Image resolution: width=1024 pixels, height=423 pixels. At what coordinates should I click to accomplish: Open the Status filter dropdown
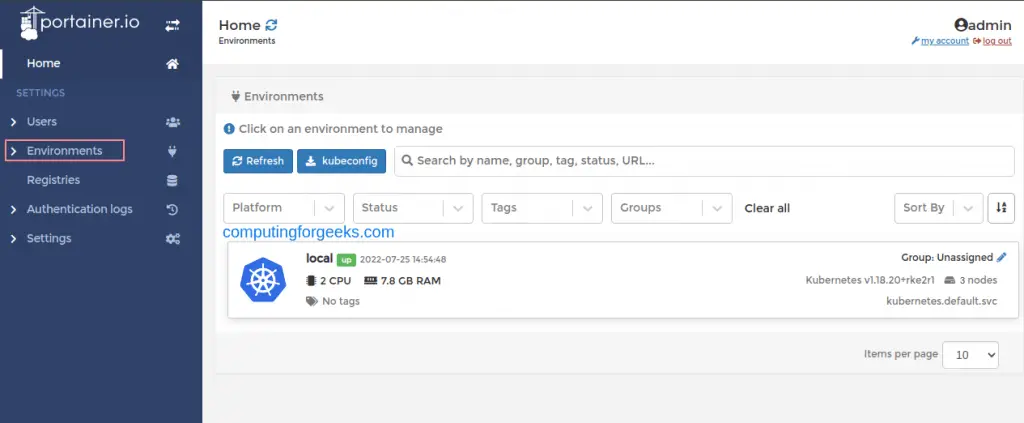click(x=413, y=208)
